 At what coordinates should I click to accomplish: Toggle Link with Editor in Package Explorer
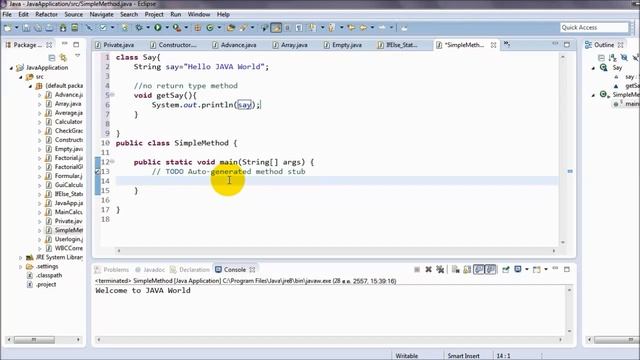[x=63, y=58]
